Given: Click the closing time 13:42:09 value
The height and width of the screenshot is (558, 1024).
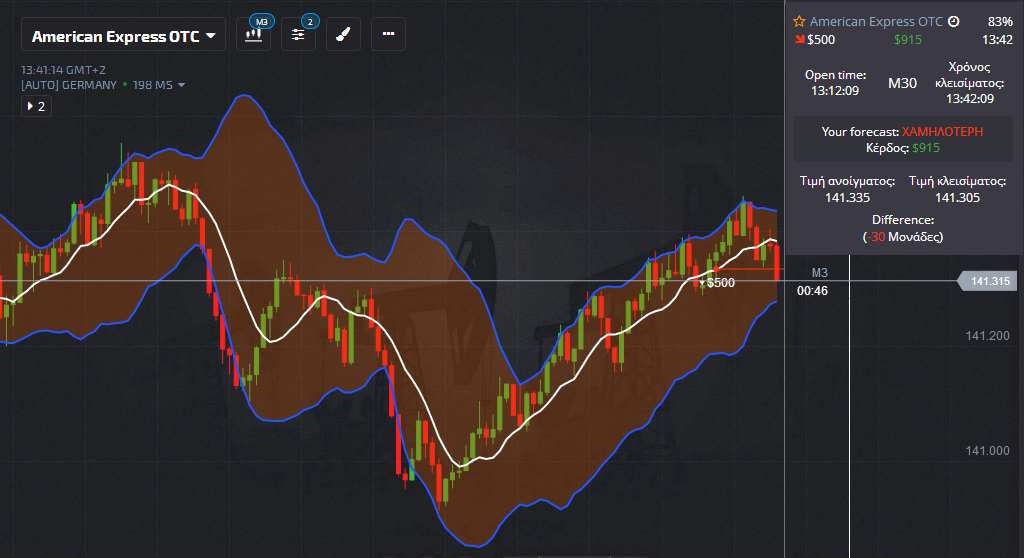Looking at the screenshot, I should point(970,99).
